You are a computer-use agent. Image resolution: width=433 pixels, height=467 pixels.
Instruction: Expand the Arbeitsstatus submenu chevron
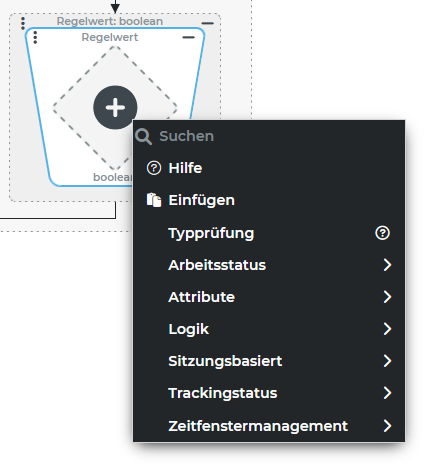pos(387,265)
